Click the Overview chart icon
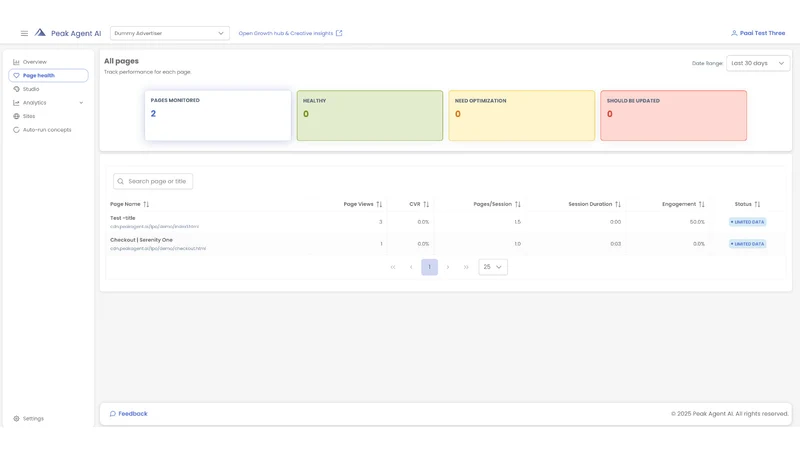Screen dimensions: 800x450 [x=16, y=62]
